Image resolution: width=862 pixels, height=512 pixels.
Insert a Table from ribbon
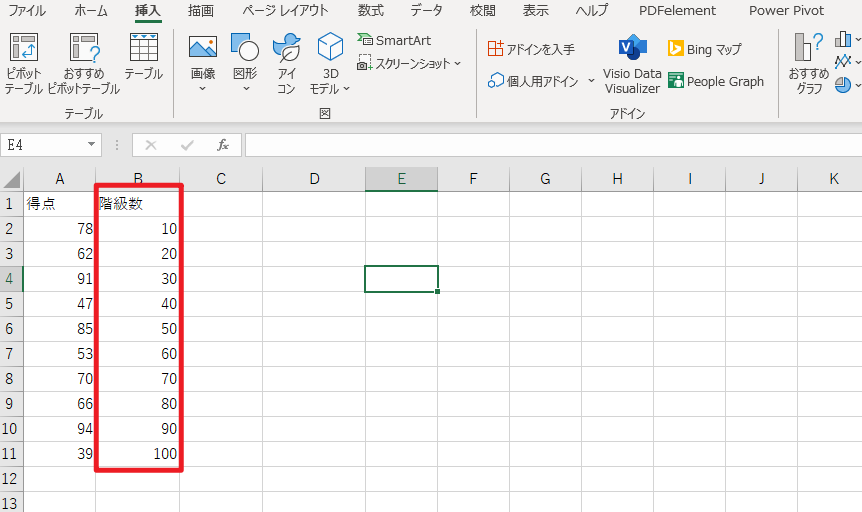click(143, 57)
